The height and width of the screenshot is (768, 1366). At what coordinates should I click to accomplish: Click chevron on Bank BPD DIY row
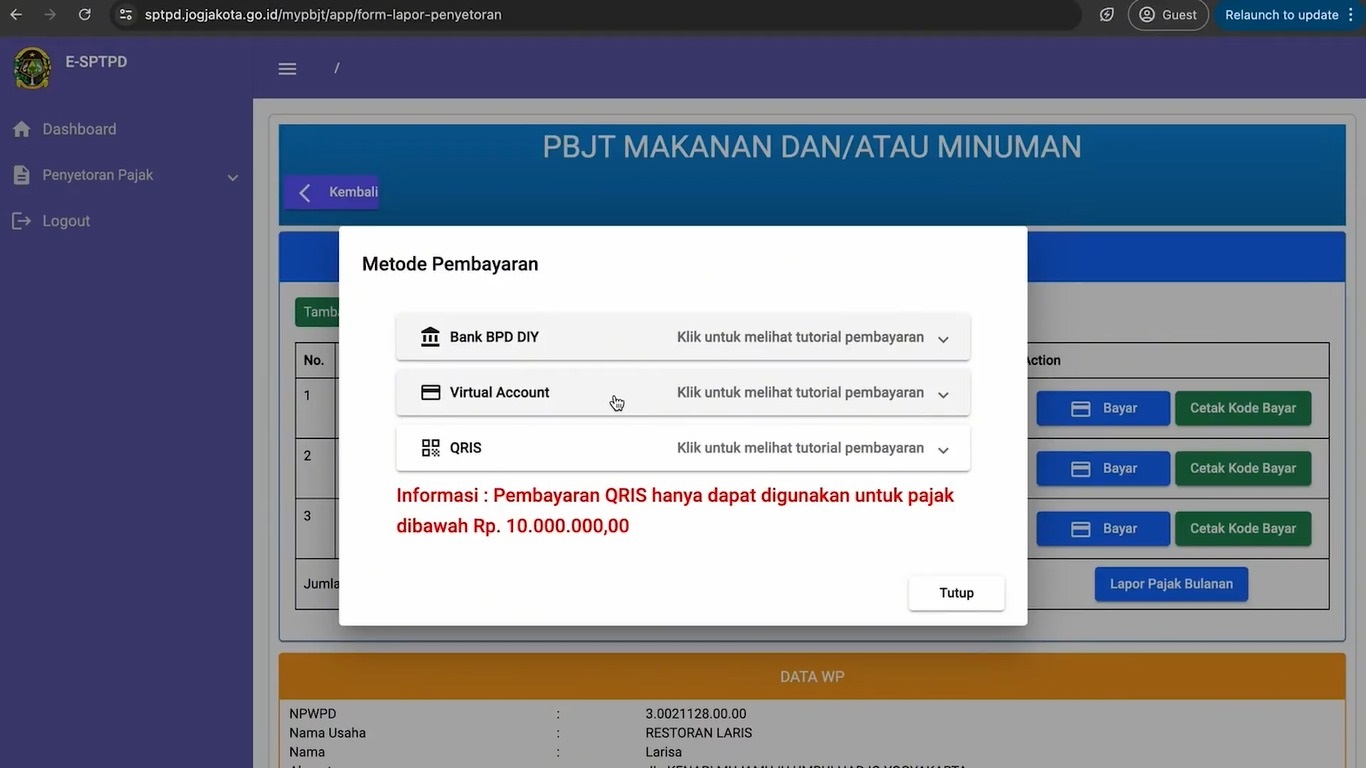pyautogui.click(x=943, y=339)
